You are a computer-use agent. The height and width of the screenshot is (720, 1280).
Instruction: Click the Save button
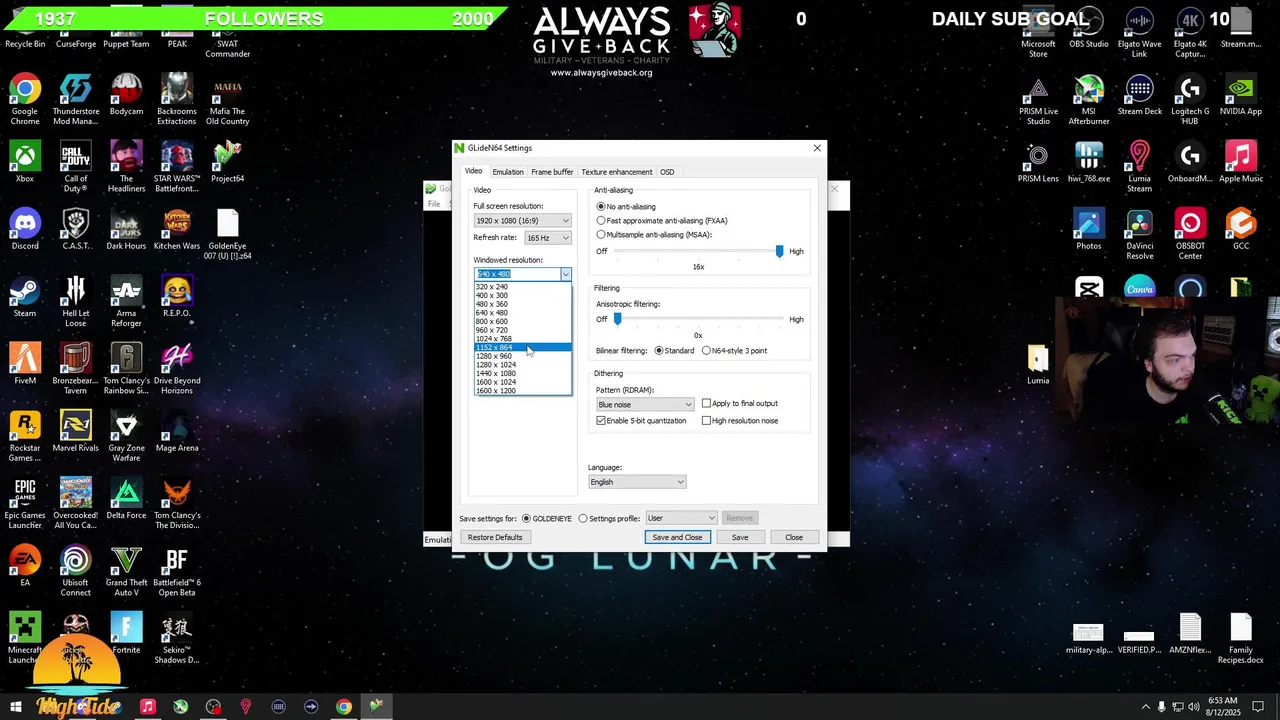[x=739, y=537]
